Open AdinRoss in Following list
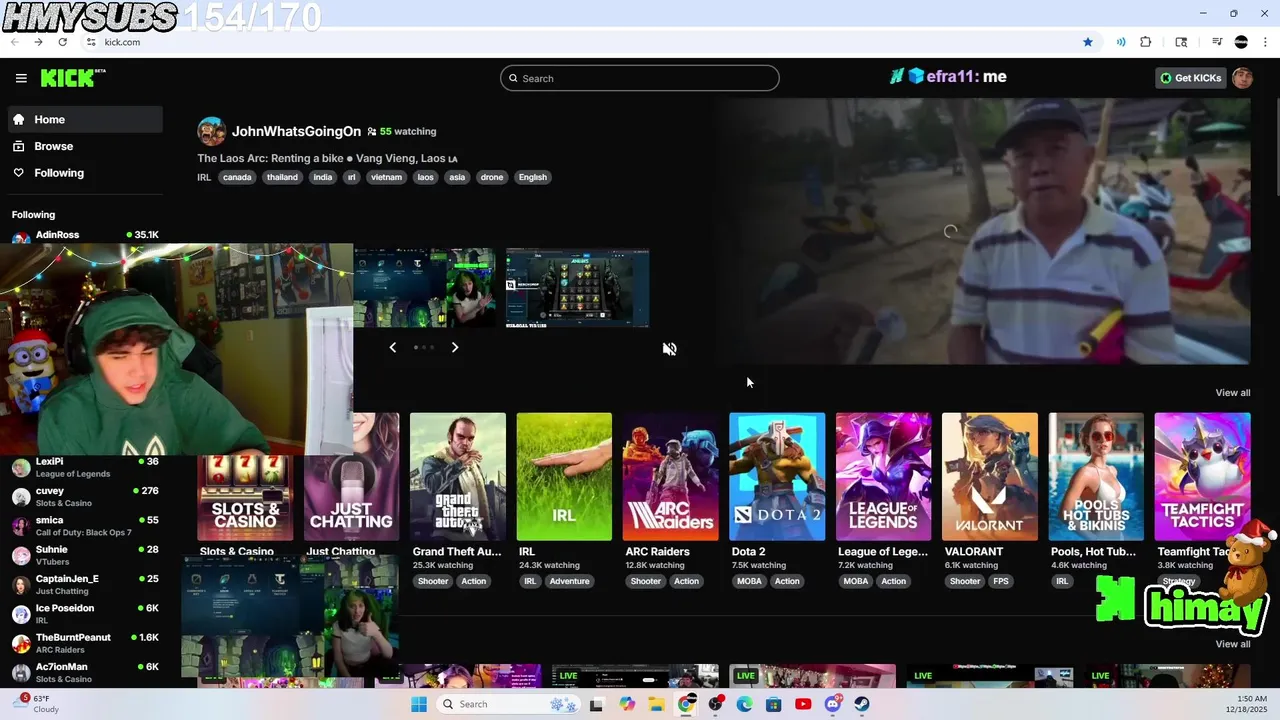The width and height of the screenshot is (1280, 720). (x=86, y=236)
